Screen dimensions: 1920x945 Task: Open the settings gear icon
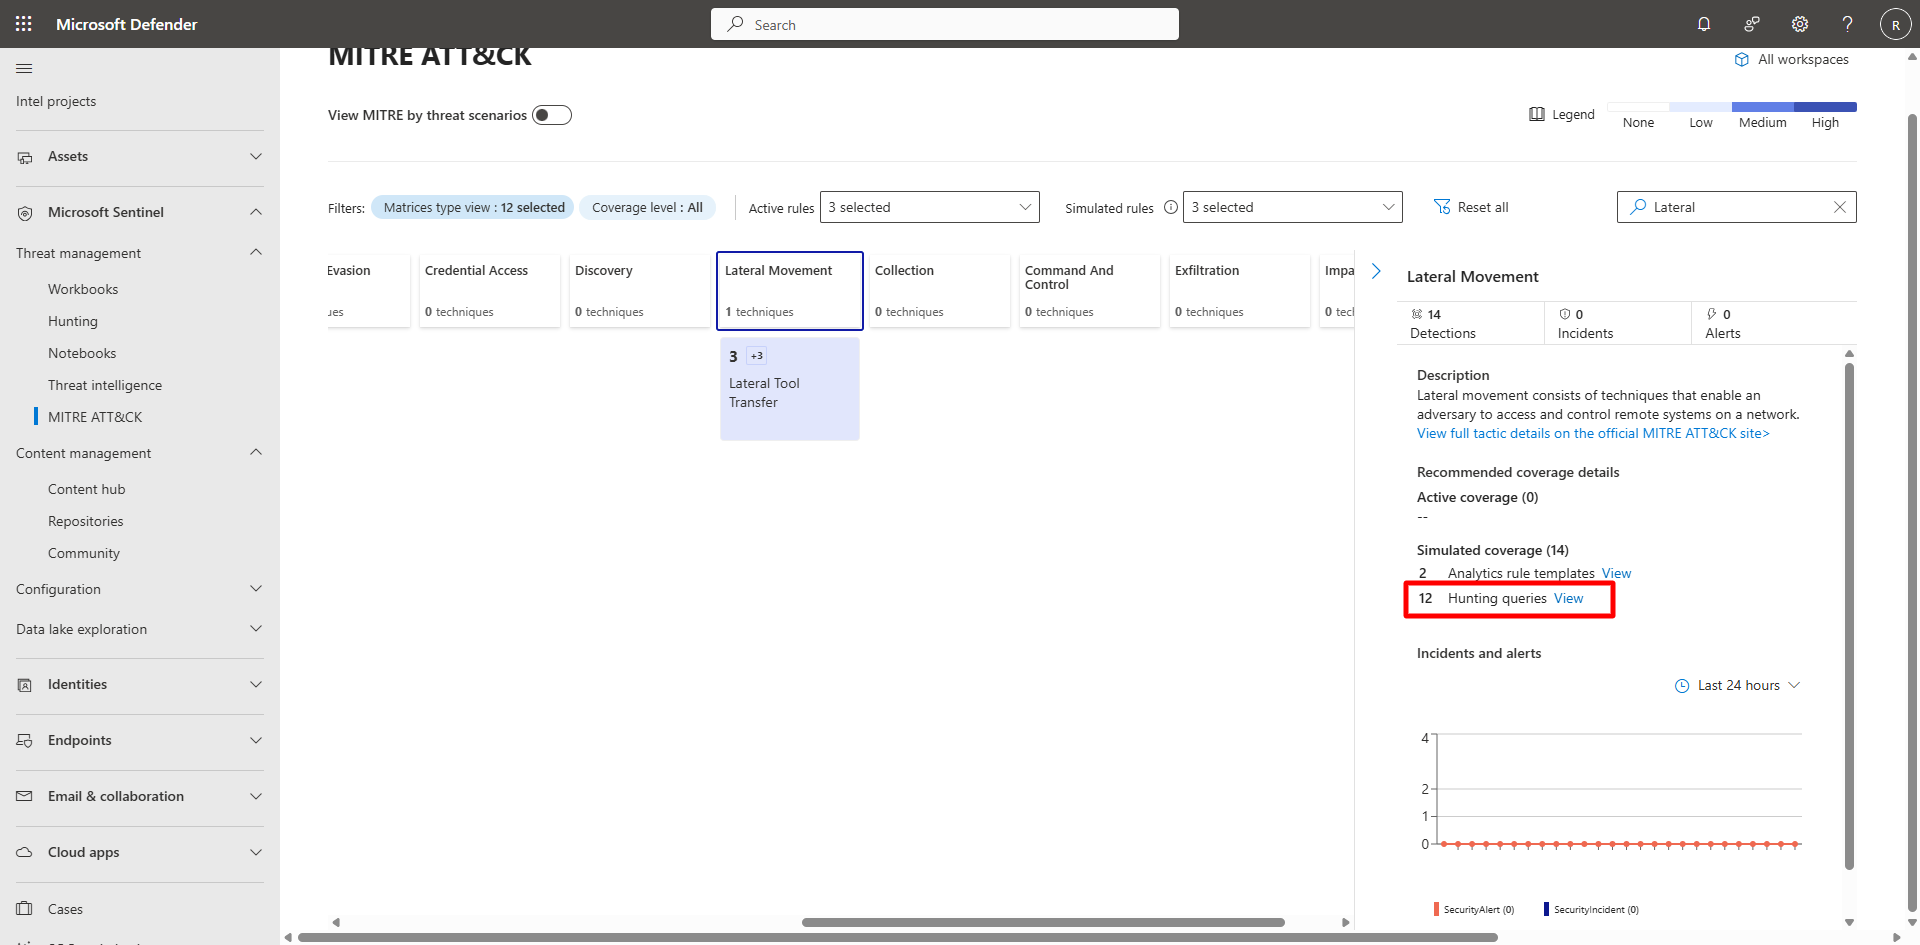pyautogui.click(x=1800, y=24)
